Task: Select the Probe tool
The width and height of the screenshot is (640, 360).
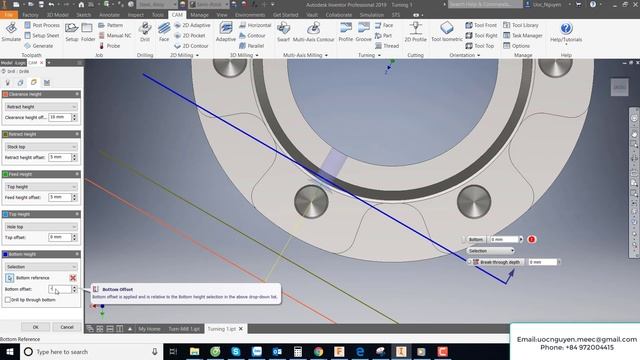Action: point(109,46)
